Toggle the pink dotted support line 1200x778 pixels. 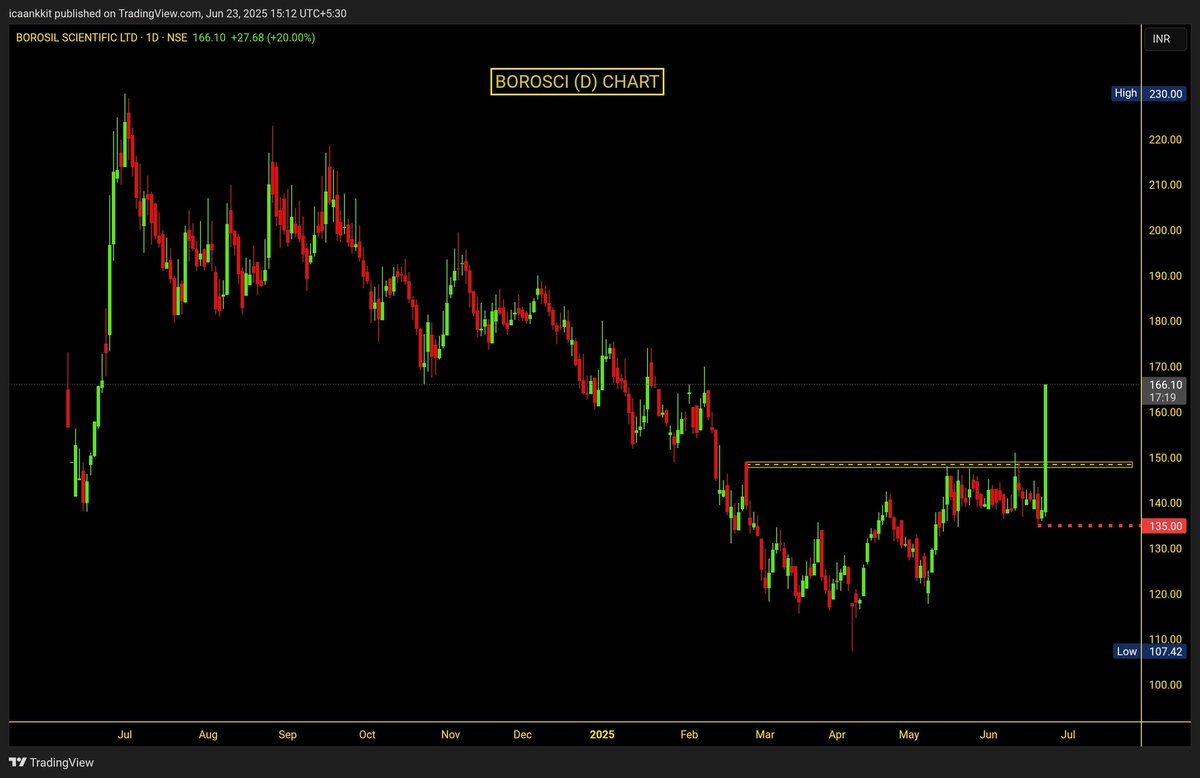pos(1090,524)
